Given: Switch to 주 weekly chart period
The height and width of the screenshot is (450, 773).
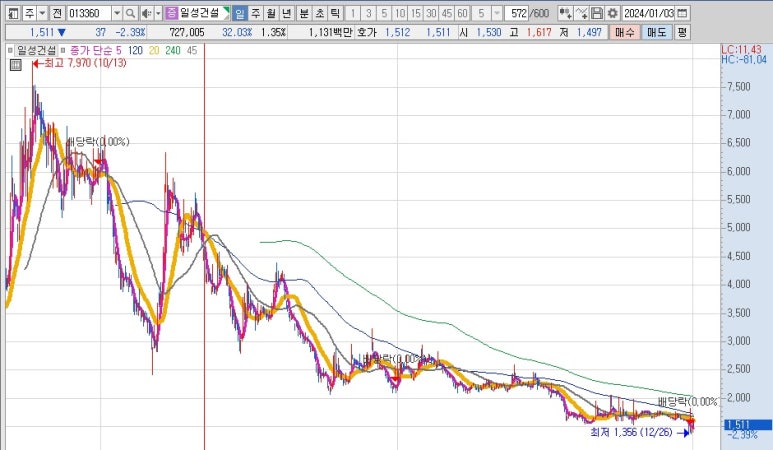Looking at the screenshot, I should click(x=255, y=13).
